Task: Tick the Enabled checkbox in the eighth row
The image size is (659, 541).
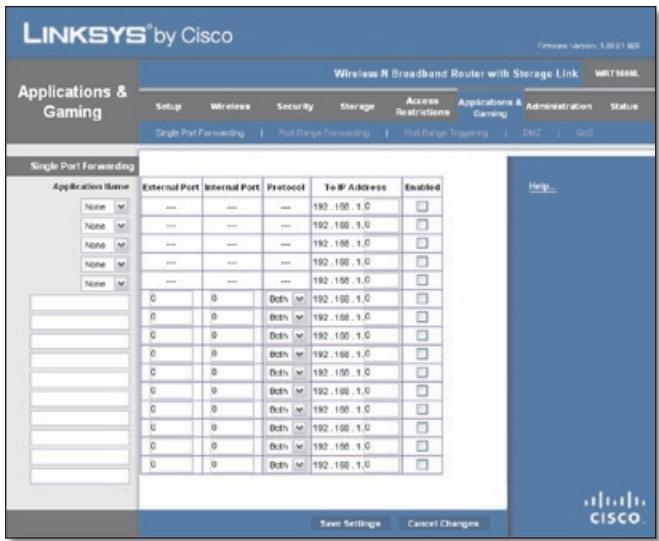Action: coord(422,335)
